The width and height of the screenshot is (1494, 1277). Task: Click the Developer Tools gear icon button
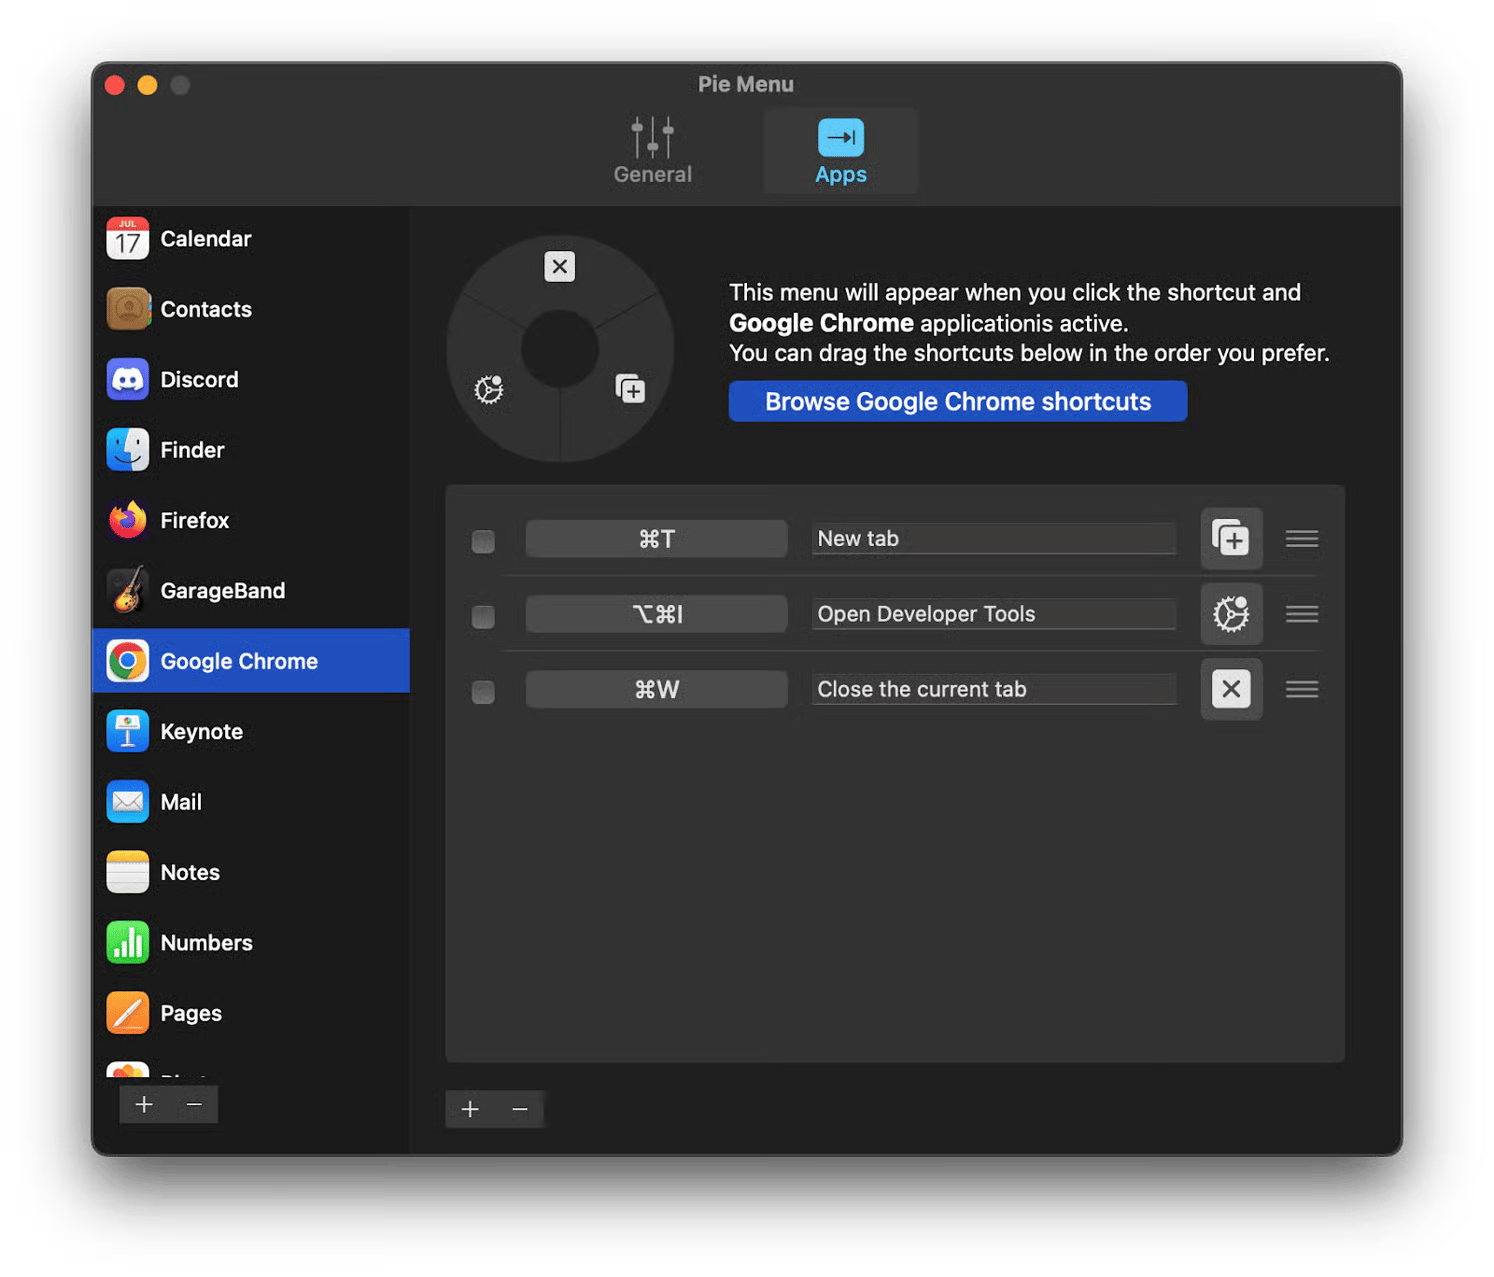click(x=1231, y=614)
